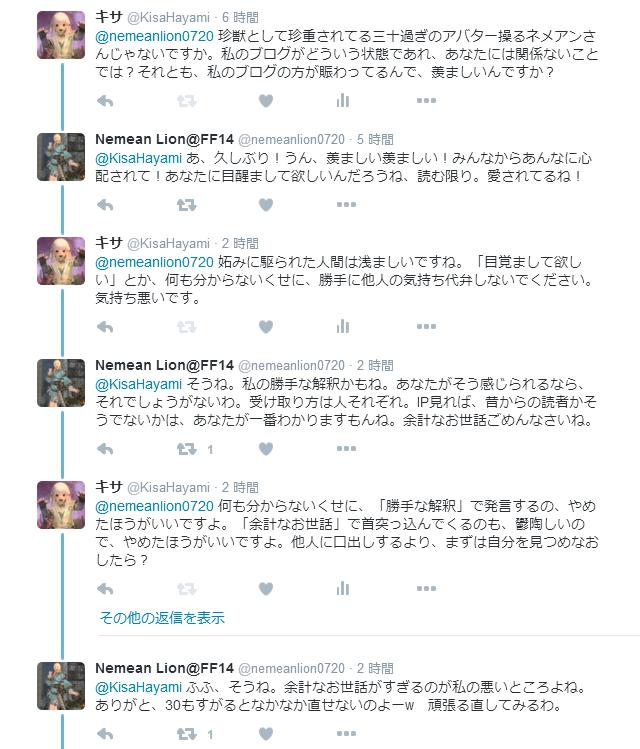Open analytics on キサ tweet about 妬み
The width and height of the screenshot is (640, 749).
[x=343, y=326]
